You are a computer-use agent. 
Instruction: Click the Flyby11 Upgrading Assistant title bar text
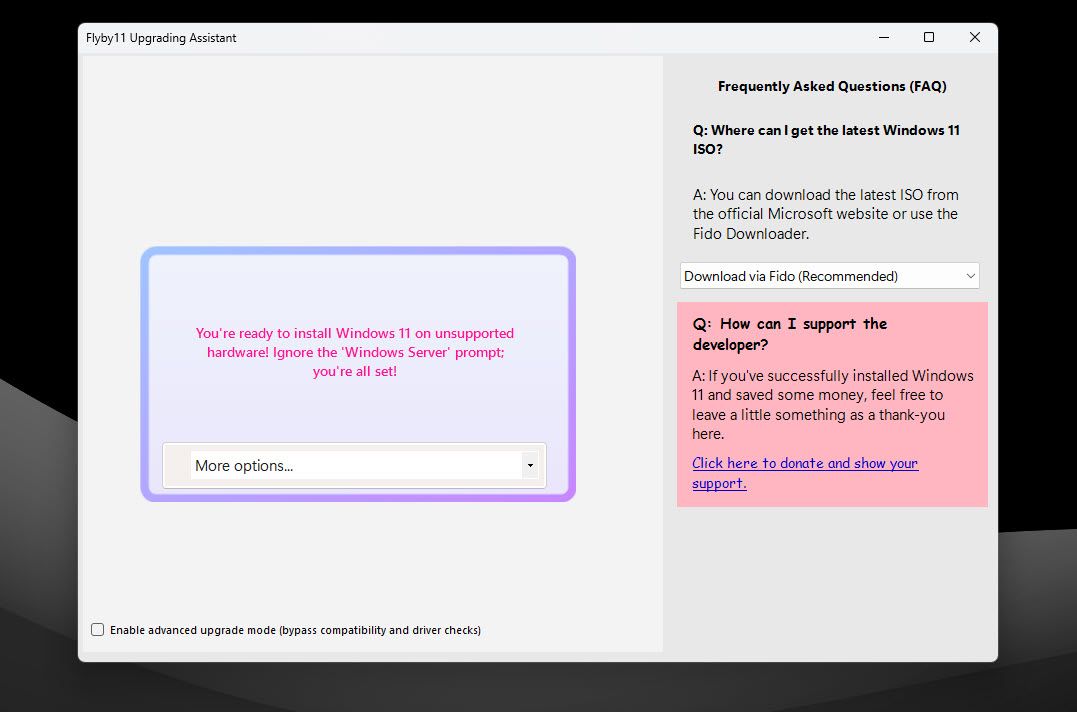(x=161, y=38)
